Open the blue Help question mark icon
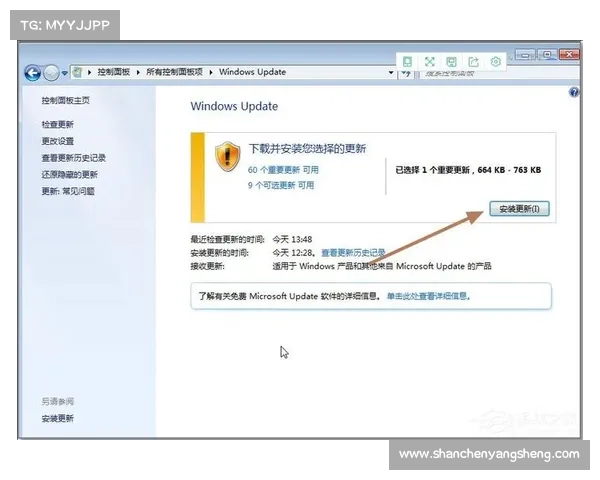600x480 pixels. (x=574, y=92)
